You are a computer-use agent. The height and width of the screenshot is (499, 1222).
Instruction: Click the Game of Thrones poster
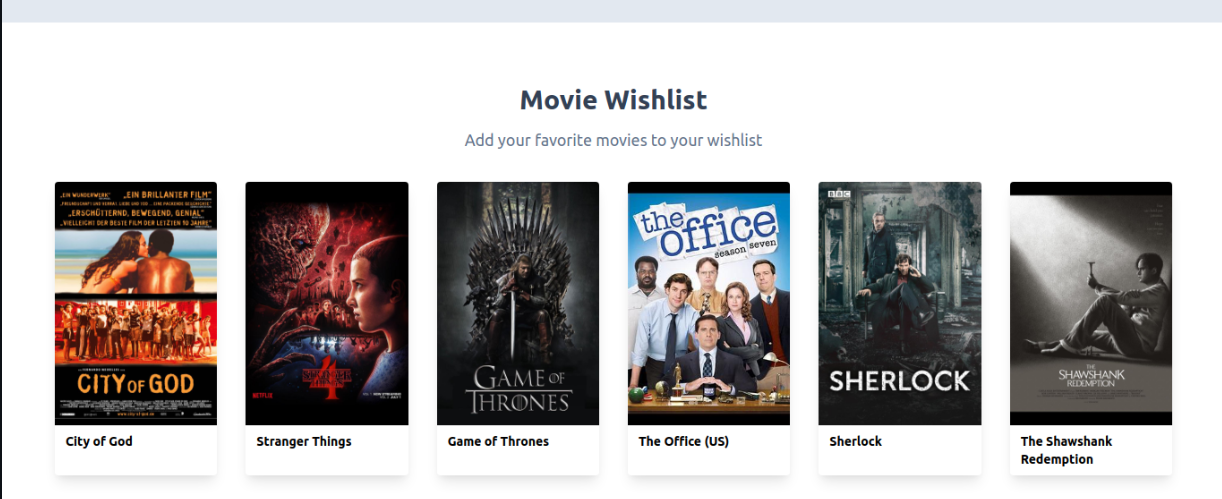click(518, 303)
